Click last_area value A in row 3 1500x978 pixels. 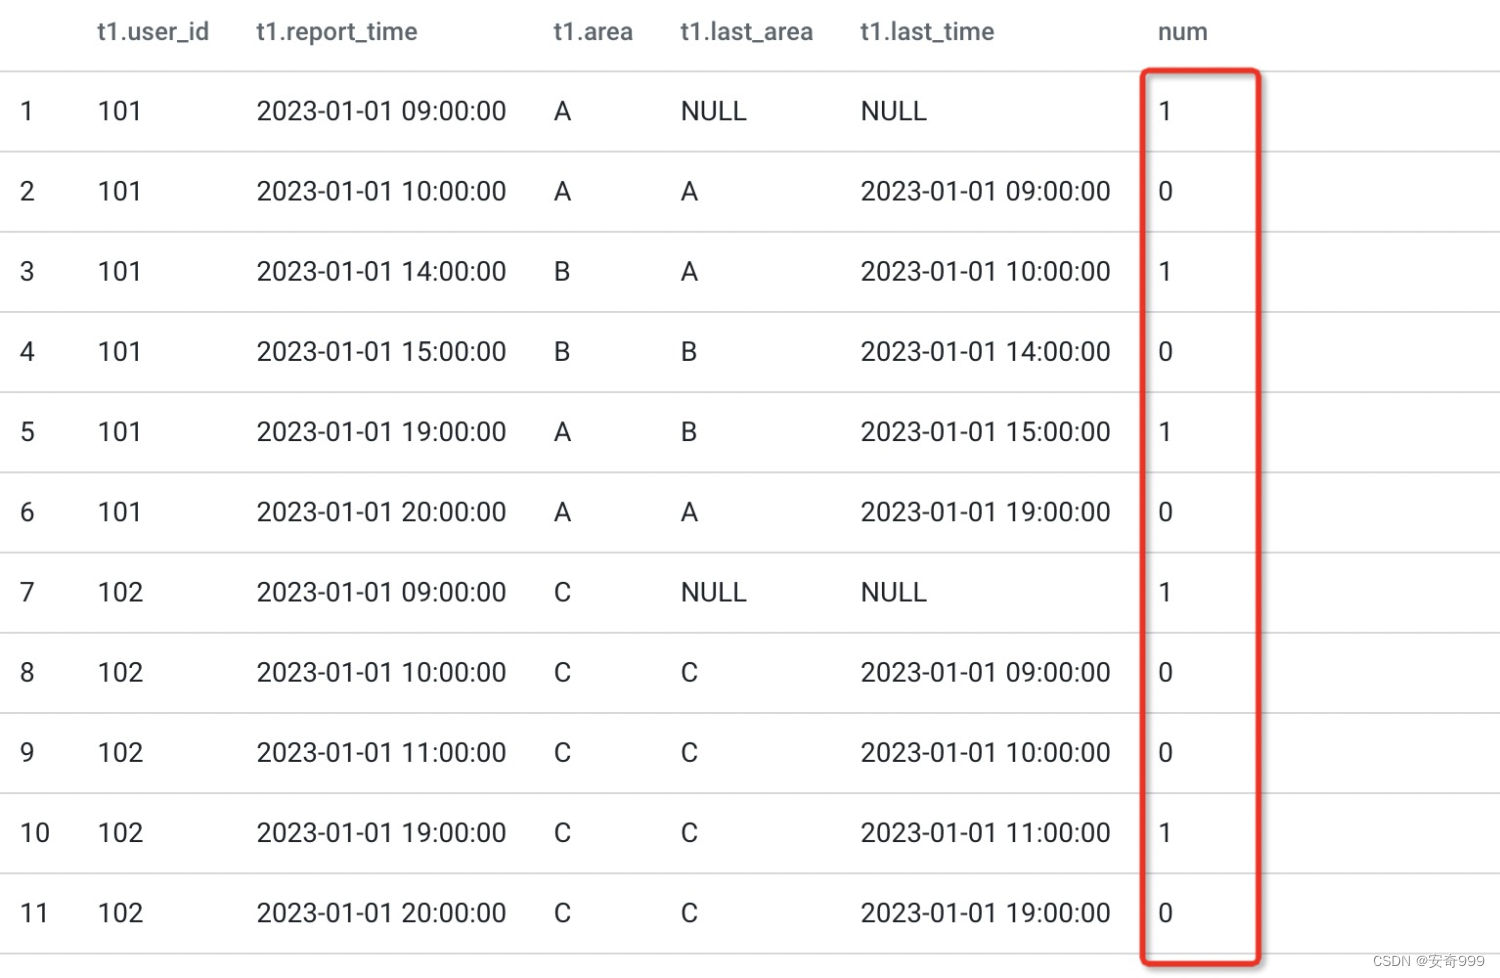click(x=689, y=271)
